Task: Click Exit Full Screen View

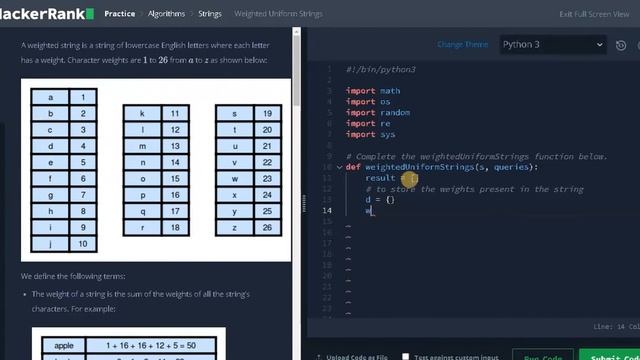Action: click(594, 14)
